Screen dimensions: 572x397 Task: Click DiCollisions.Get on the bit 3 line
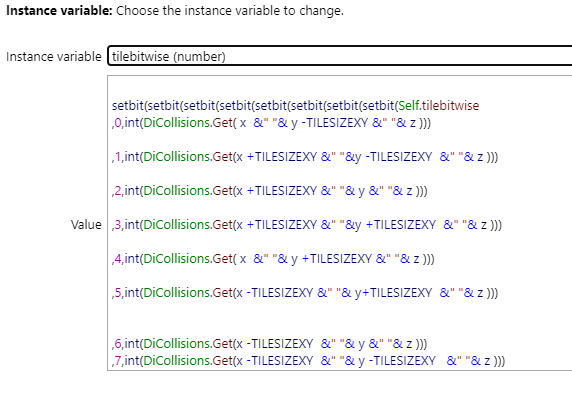pos(188,224)
